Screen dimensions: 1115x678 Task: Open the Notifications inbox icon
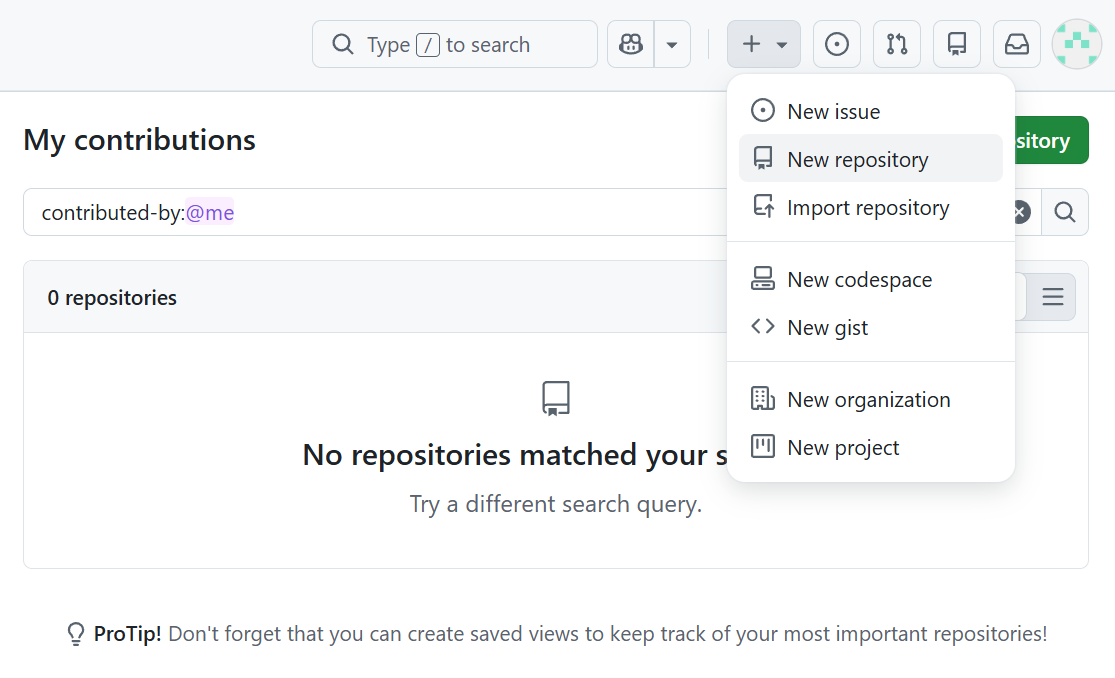[x=1017, y=44]
